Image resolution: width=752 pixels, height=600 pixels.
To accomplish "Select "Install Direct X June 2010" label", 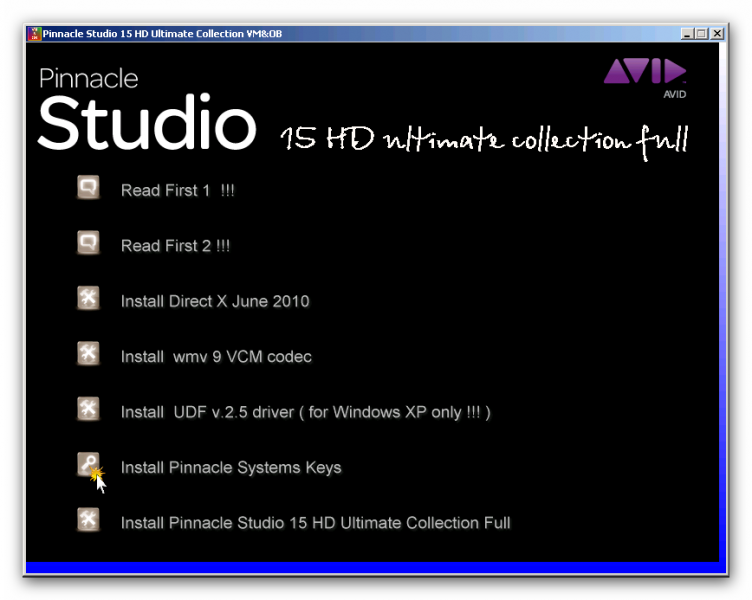I will (x=215, y=301).
